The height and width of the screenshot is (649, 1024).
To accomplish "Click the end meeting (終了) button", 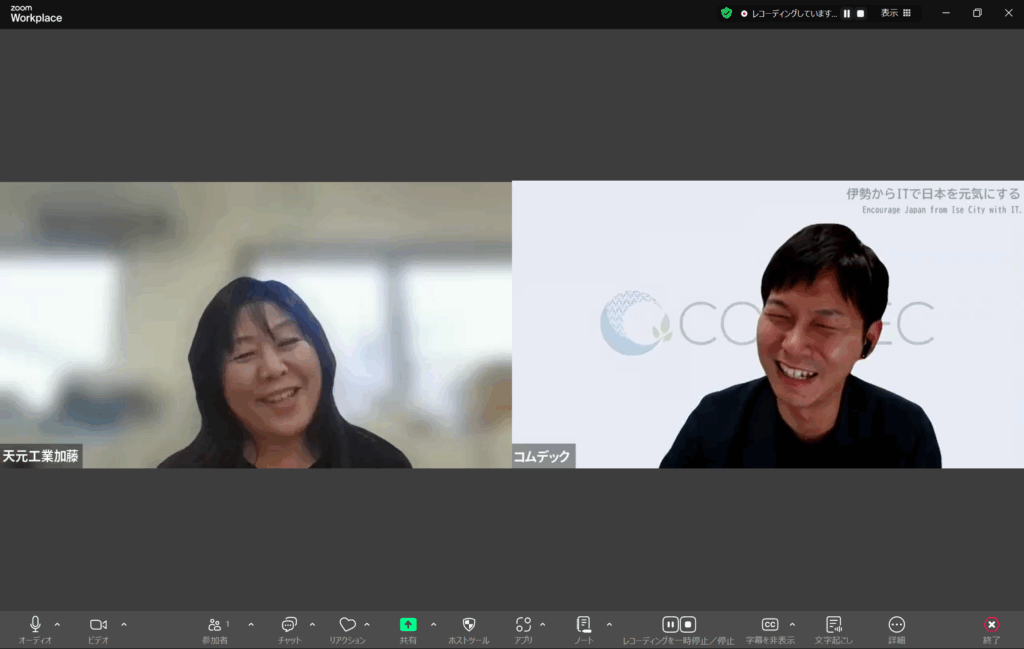I will click(x=991, y=624).
